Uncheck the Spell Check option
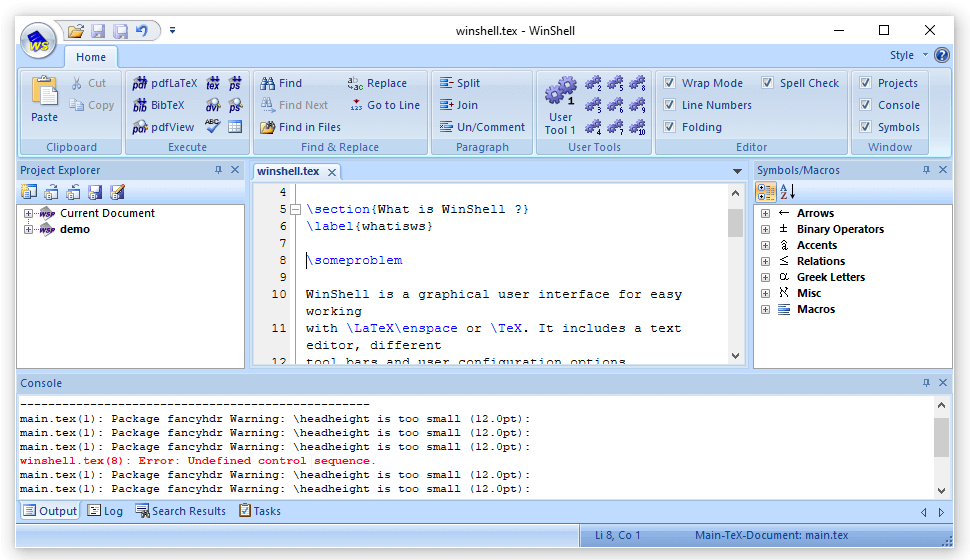The height and width of the screenshot is (560, 970). (x=768, y=83)
